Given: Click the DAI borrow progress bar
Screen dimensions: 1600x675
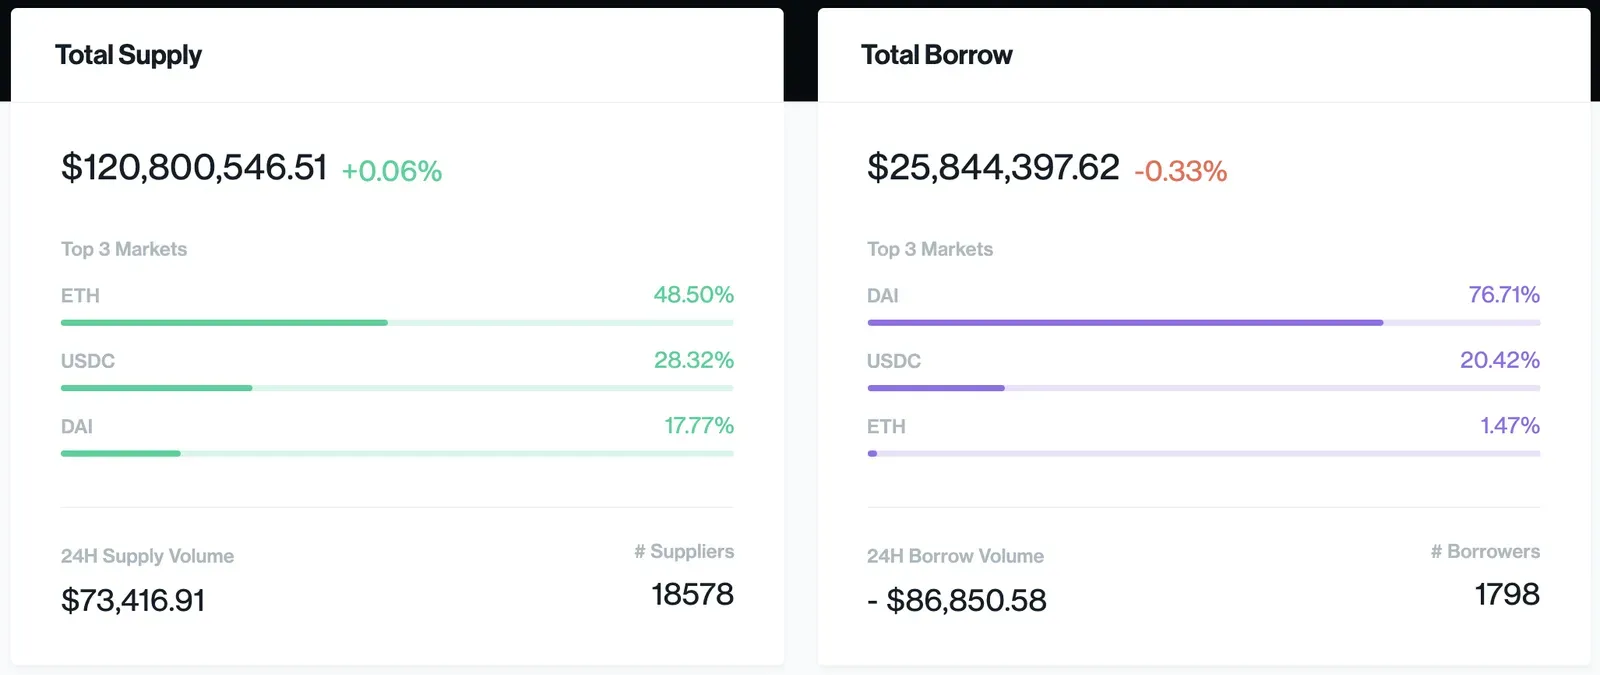Looking at the screenshot, I should click(x=1204, y=323).
